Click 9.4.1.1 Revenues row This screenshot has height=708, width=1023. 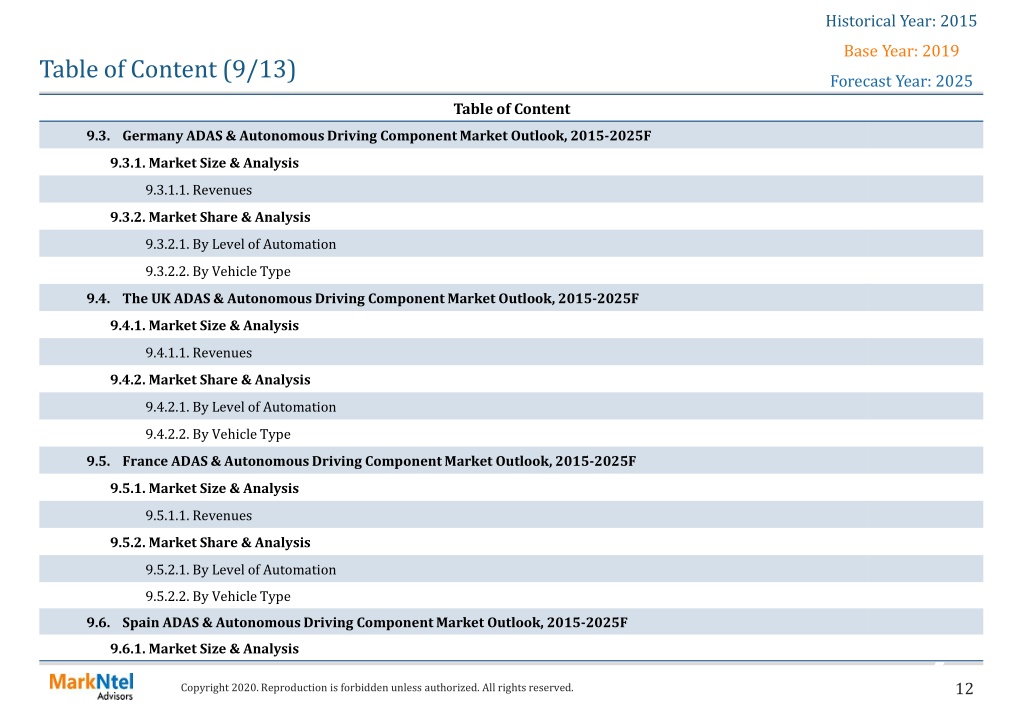(511, 352)
